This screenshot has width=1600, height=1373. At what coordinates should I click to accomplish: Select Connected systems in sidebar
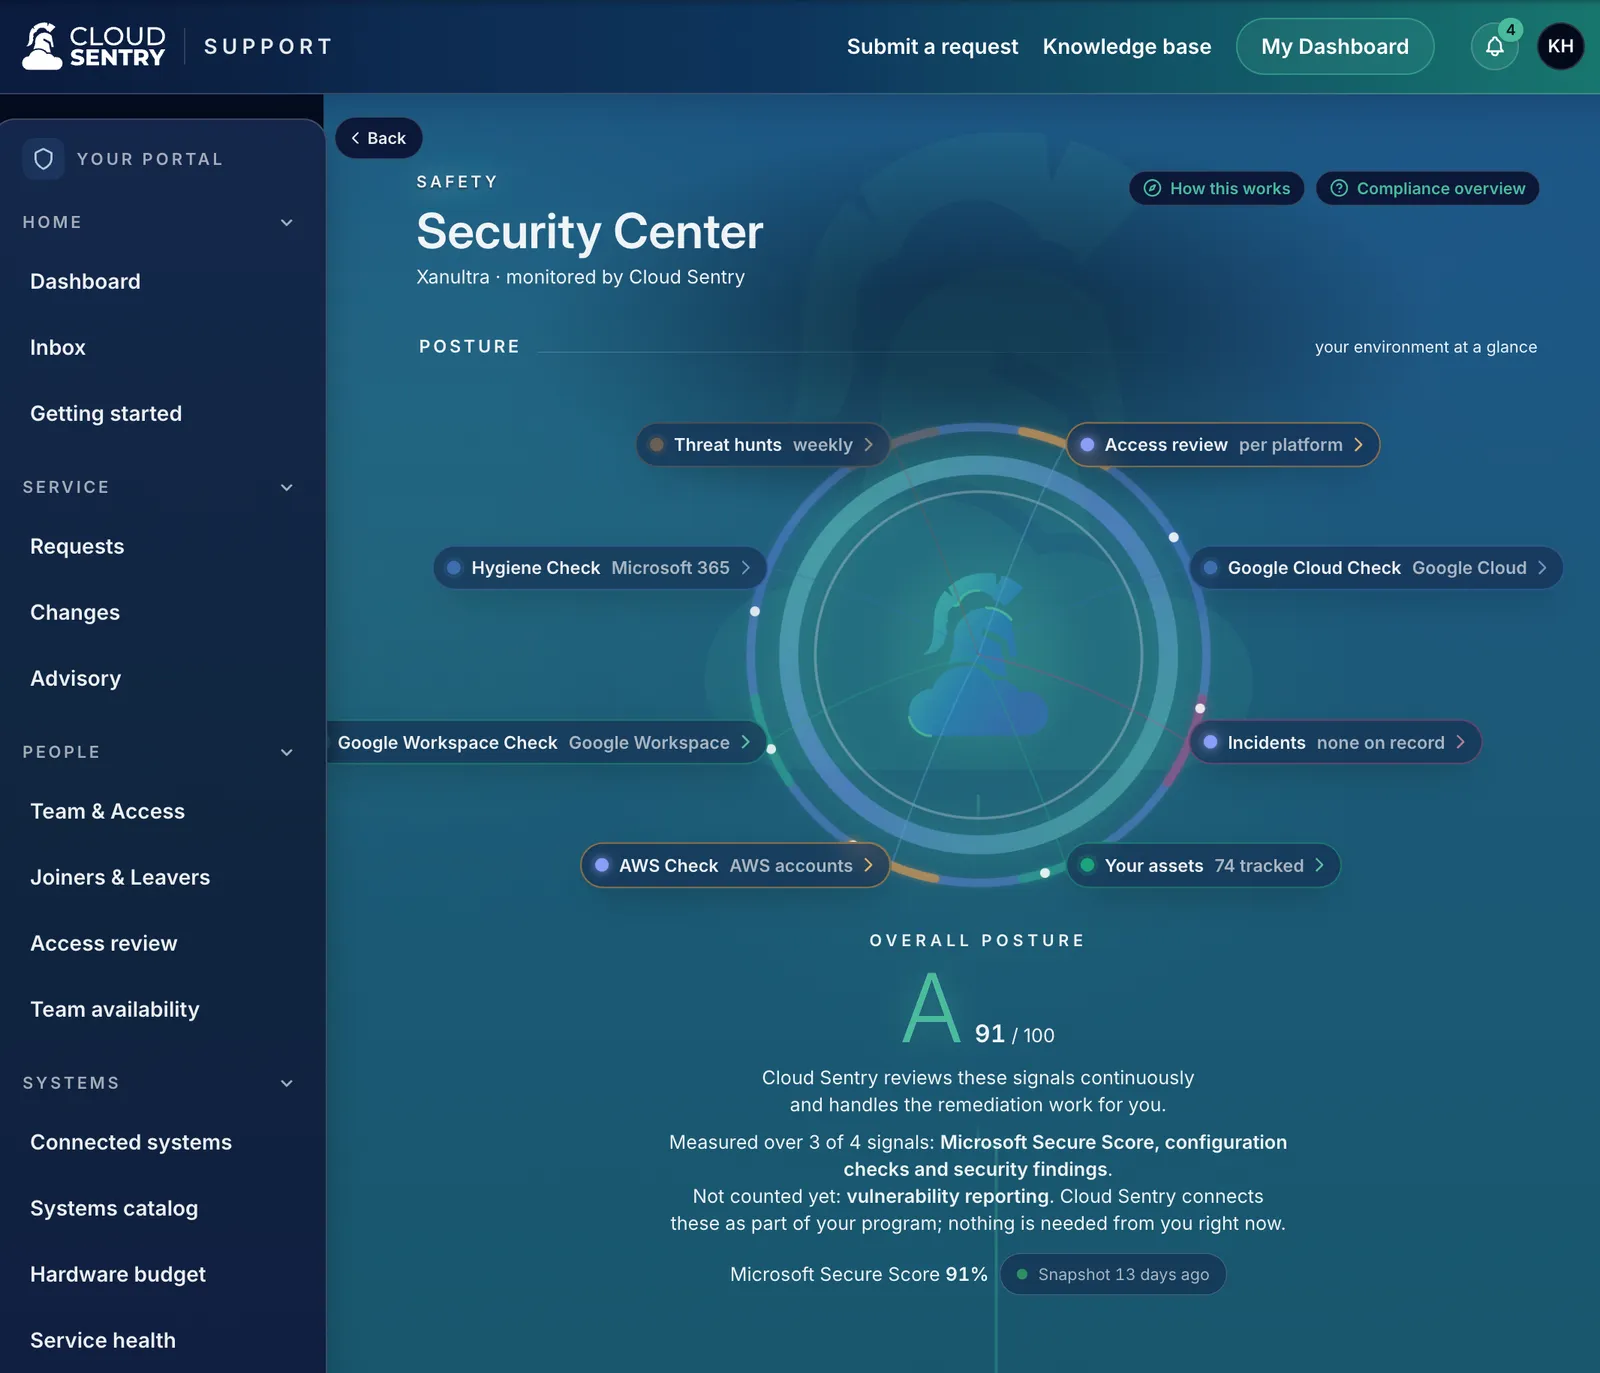[x=131, y=1142]
